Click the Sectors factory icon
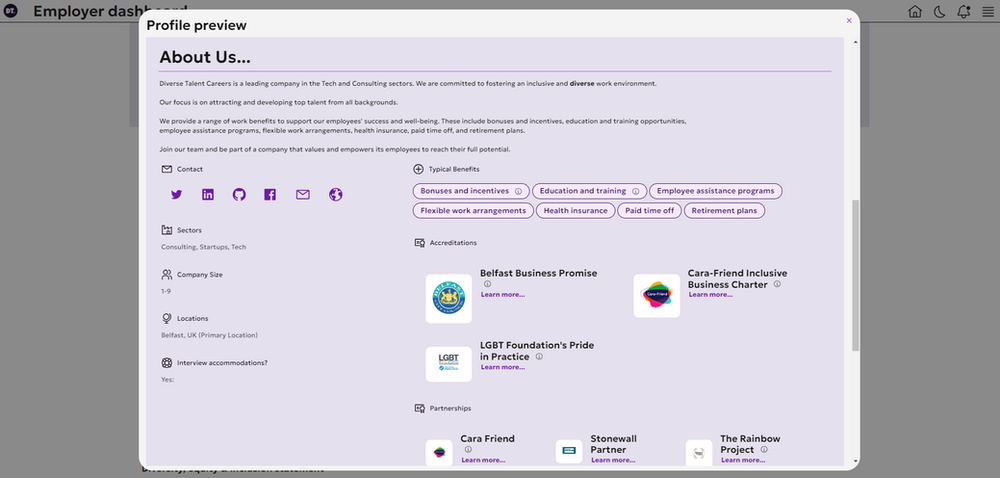This screenshot has height=478, width=1000. tap(167, 230)
